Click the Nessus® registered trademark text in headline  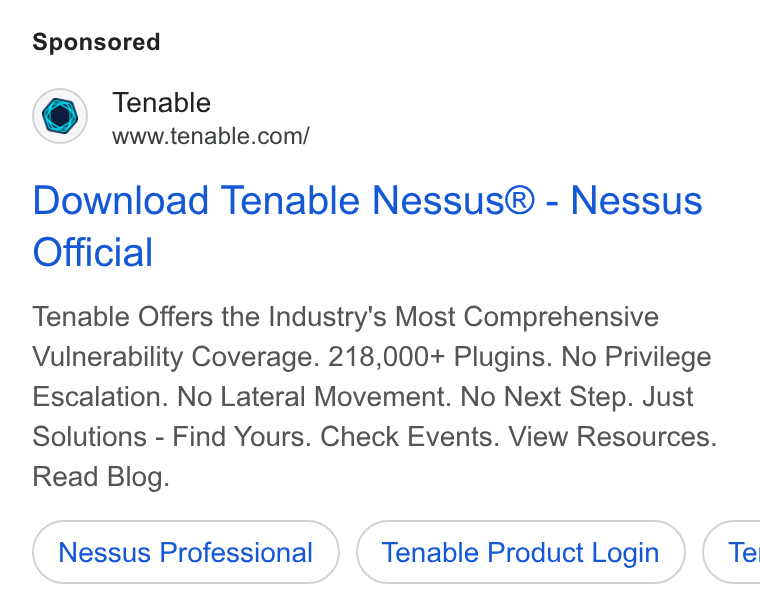453,201
